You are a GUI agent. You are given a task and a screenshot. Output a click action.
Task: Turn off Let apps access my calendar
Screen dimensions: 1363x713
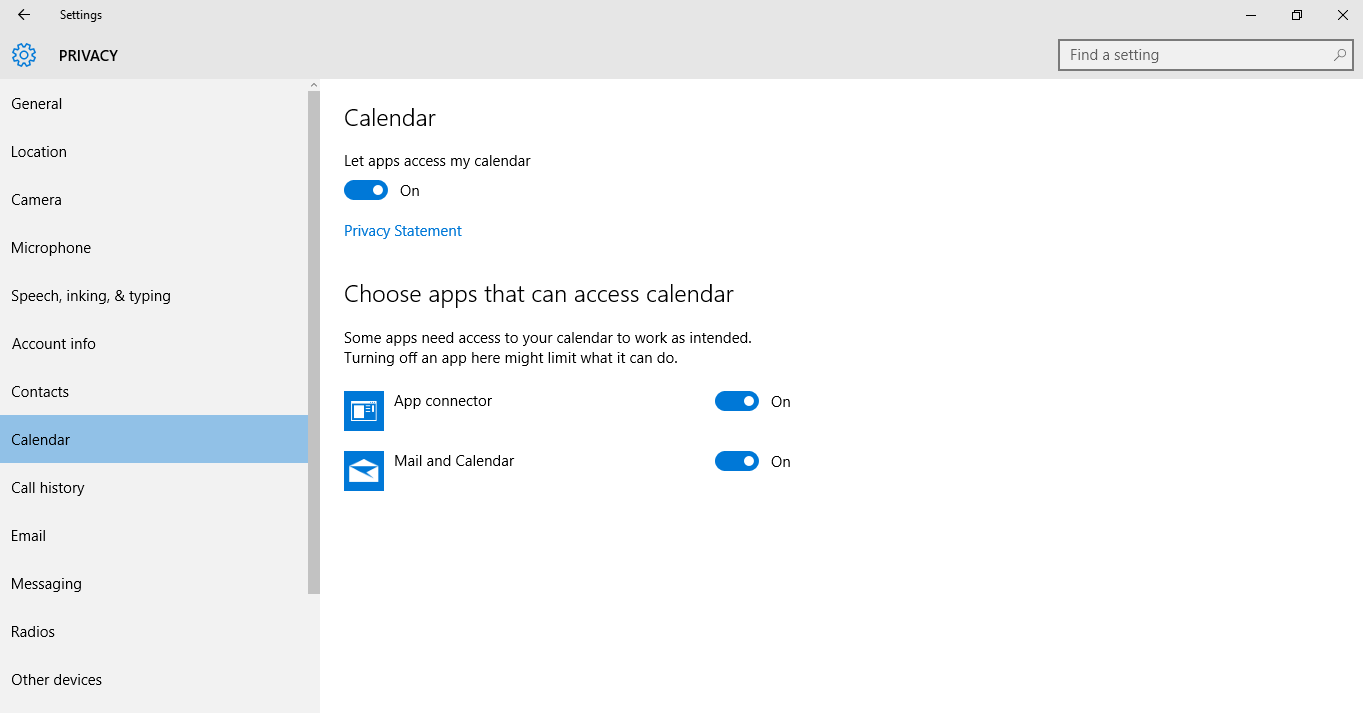click(x=366, y=190)
